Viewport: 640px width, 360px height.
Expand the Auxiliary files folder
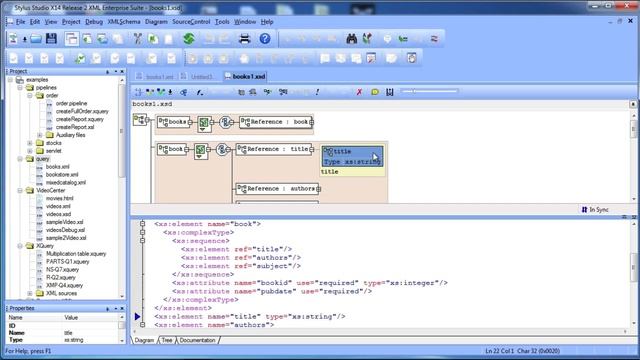click(x=40, y=135)
